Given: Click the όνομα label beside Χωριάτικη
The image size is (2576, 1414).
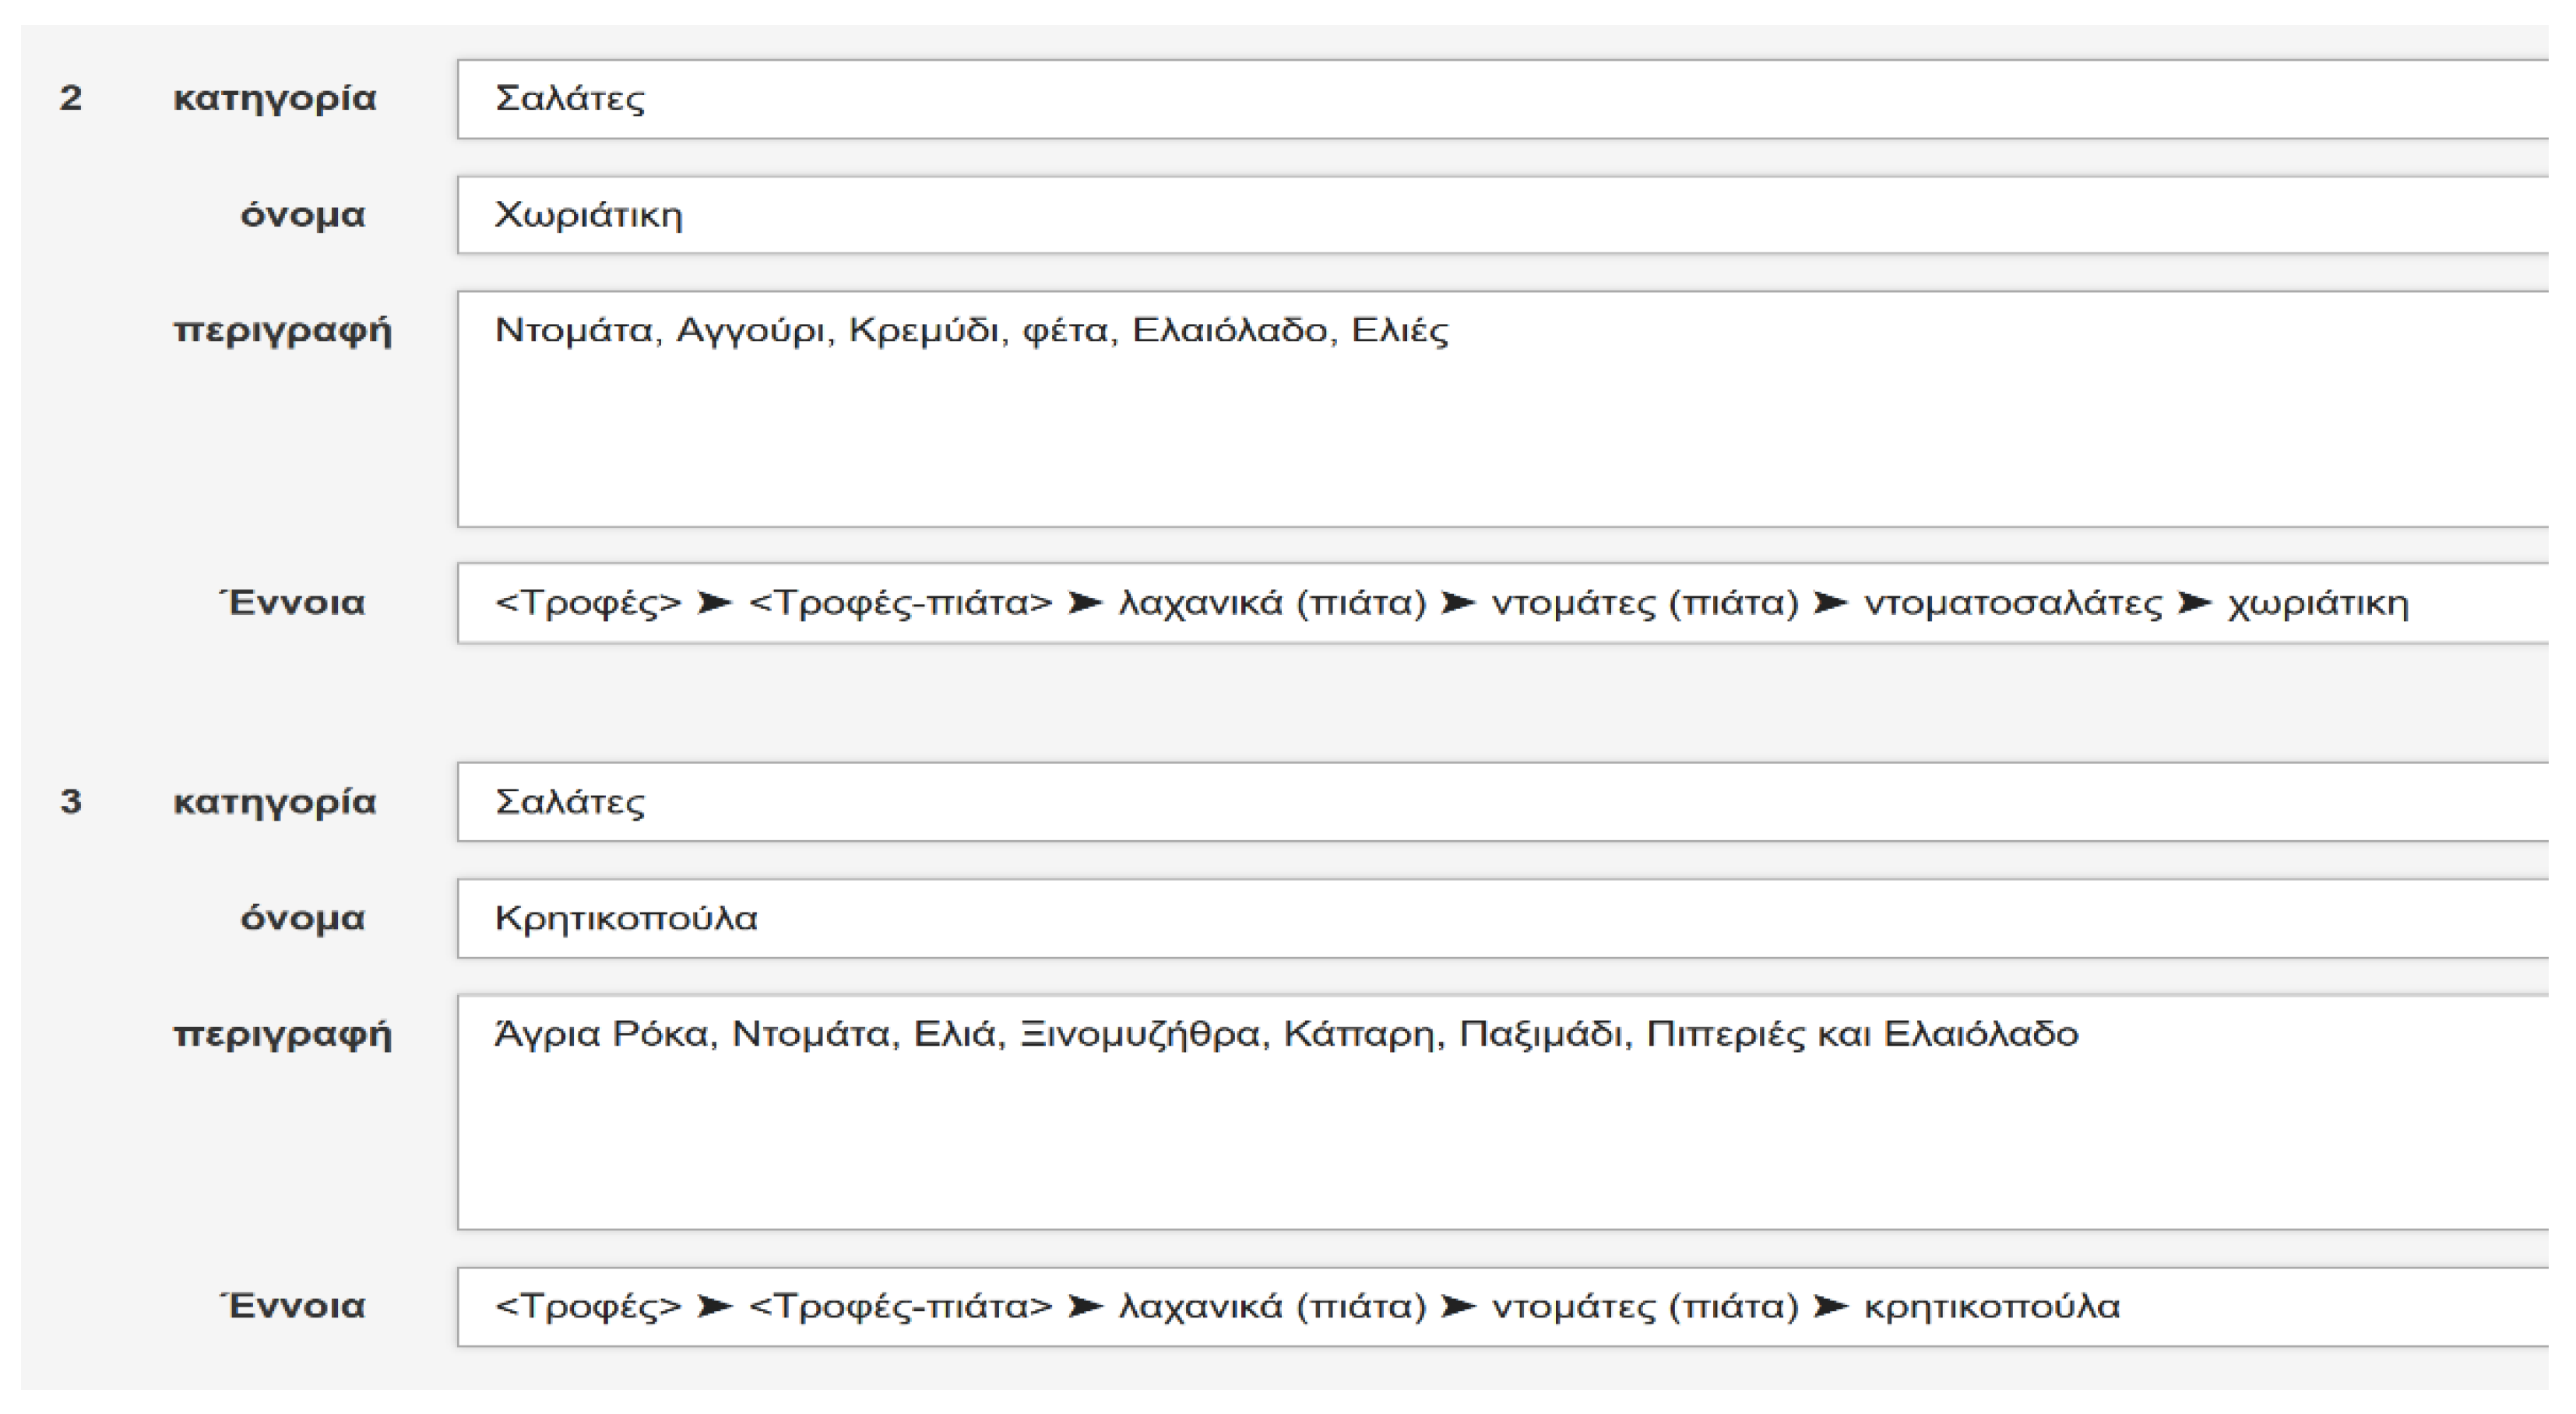Looking at the screenshot, I should [302, 215].
